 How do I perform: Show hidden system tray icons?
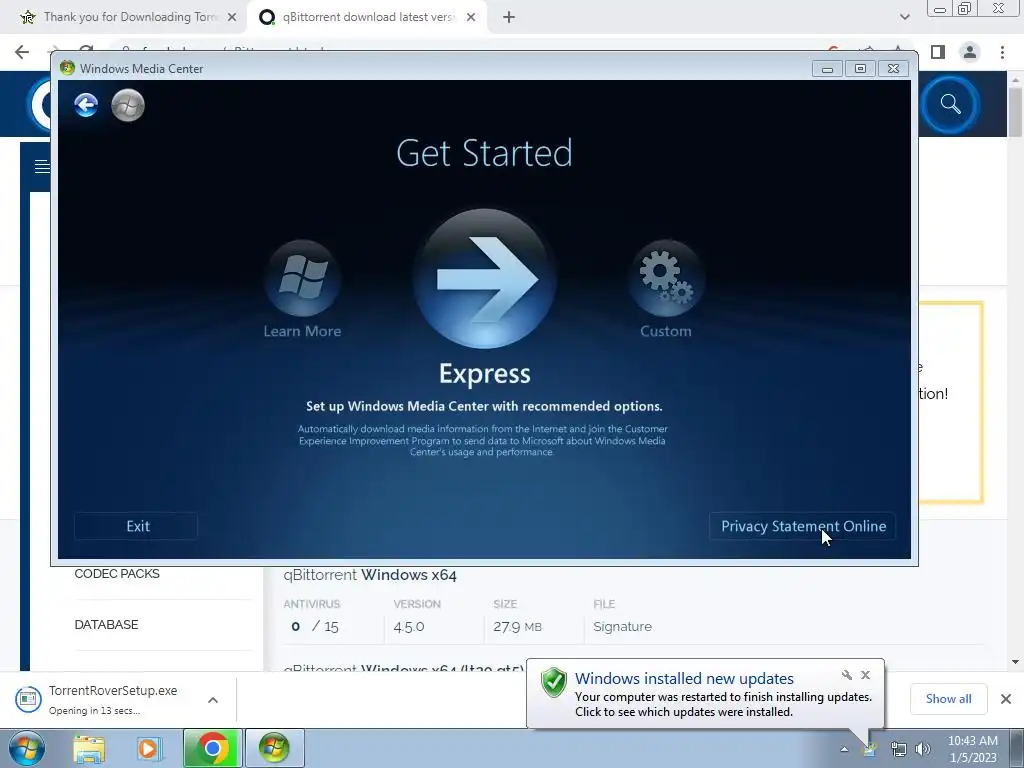844,749
